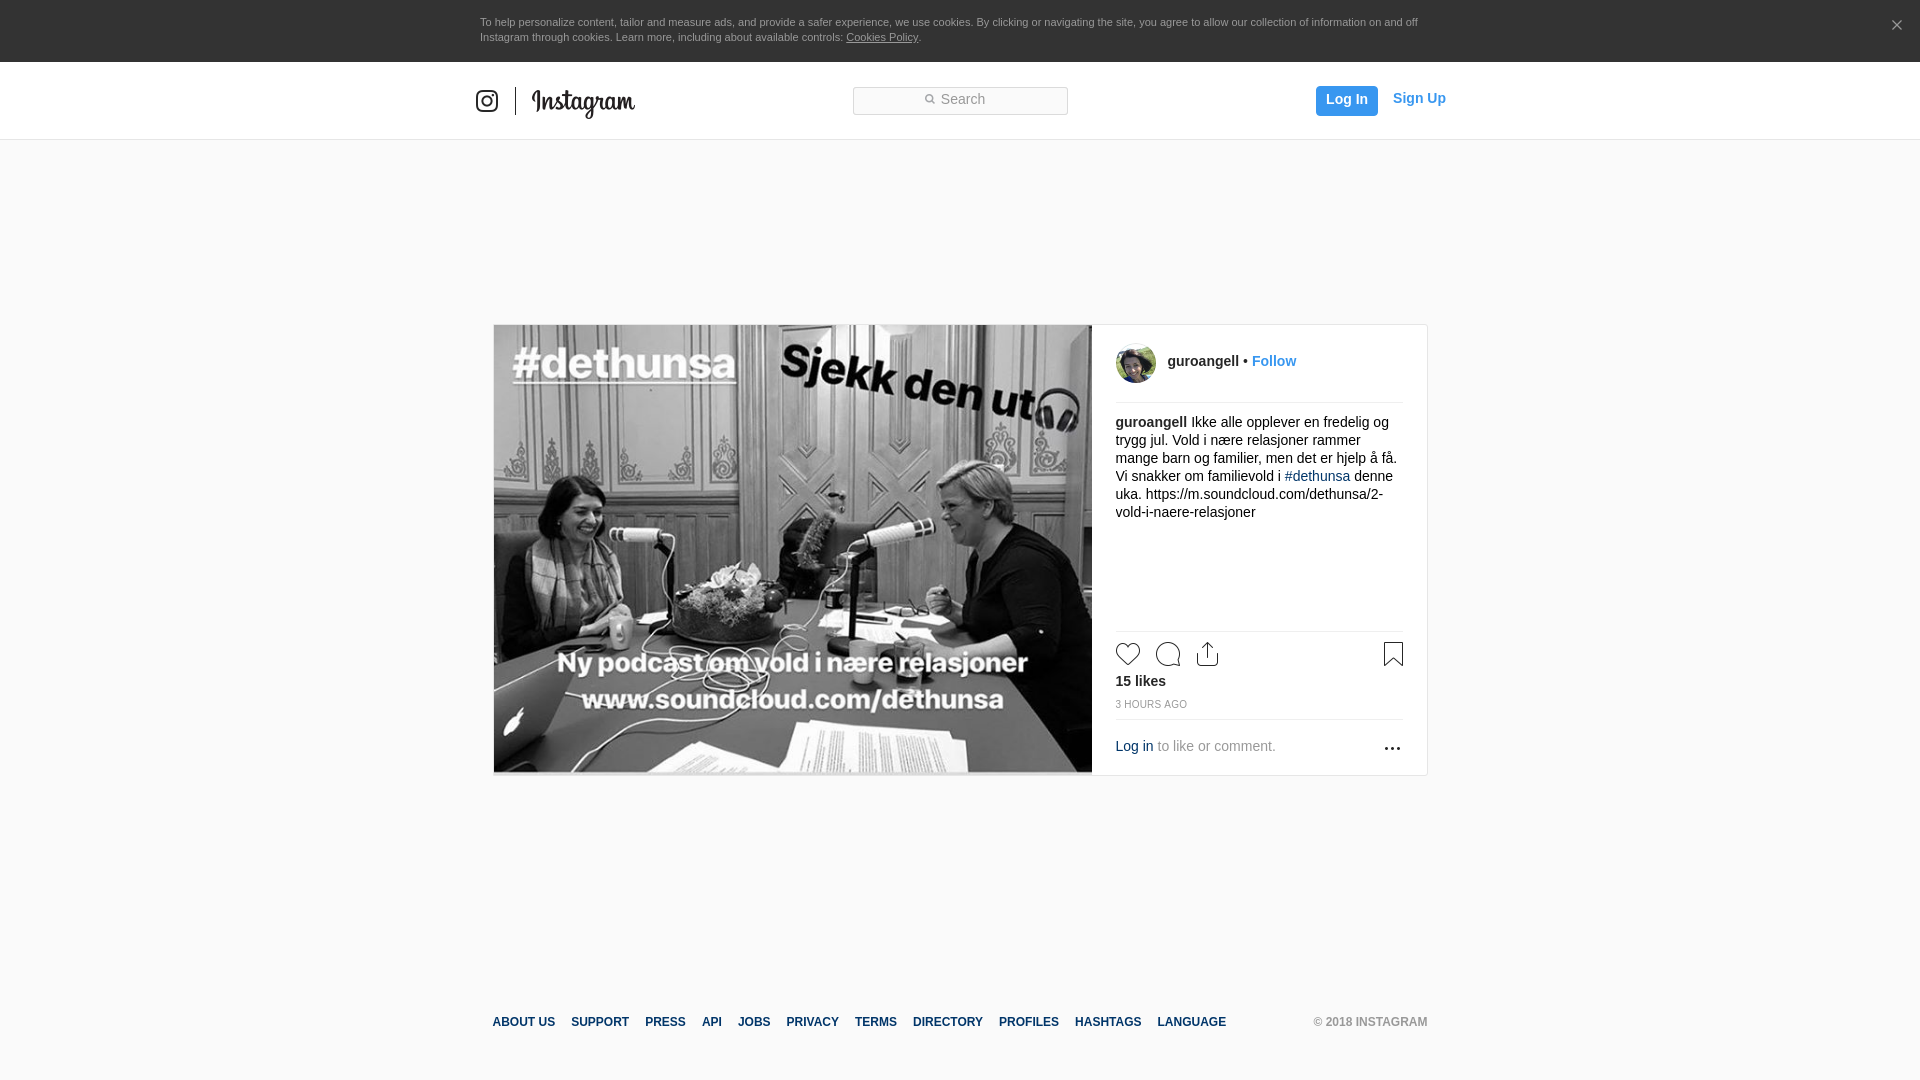Click Log in to comment link
This screenshot has width=1920, height=1080.
pyautogui.click(x=1134, y=746)
